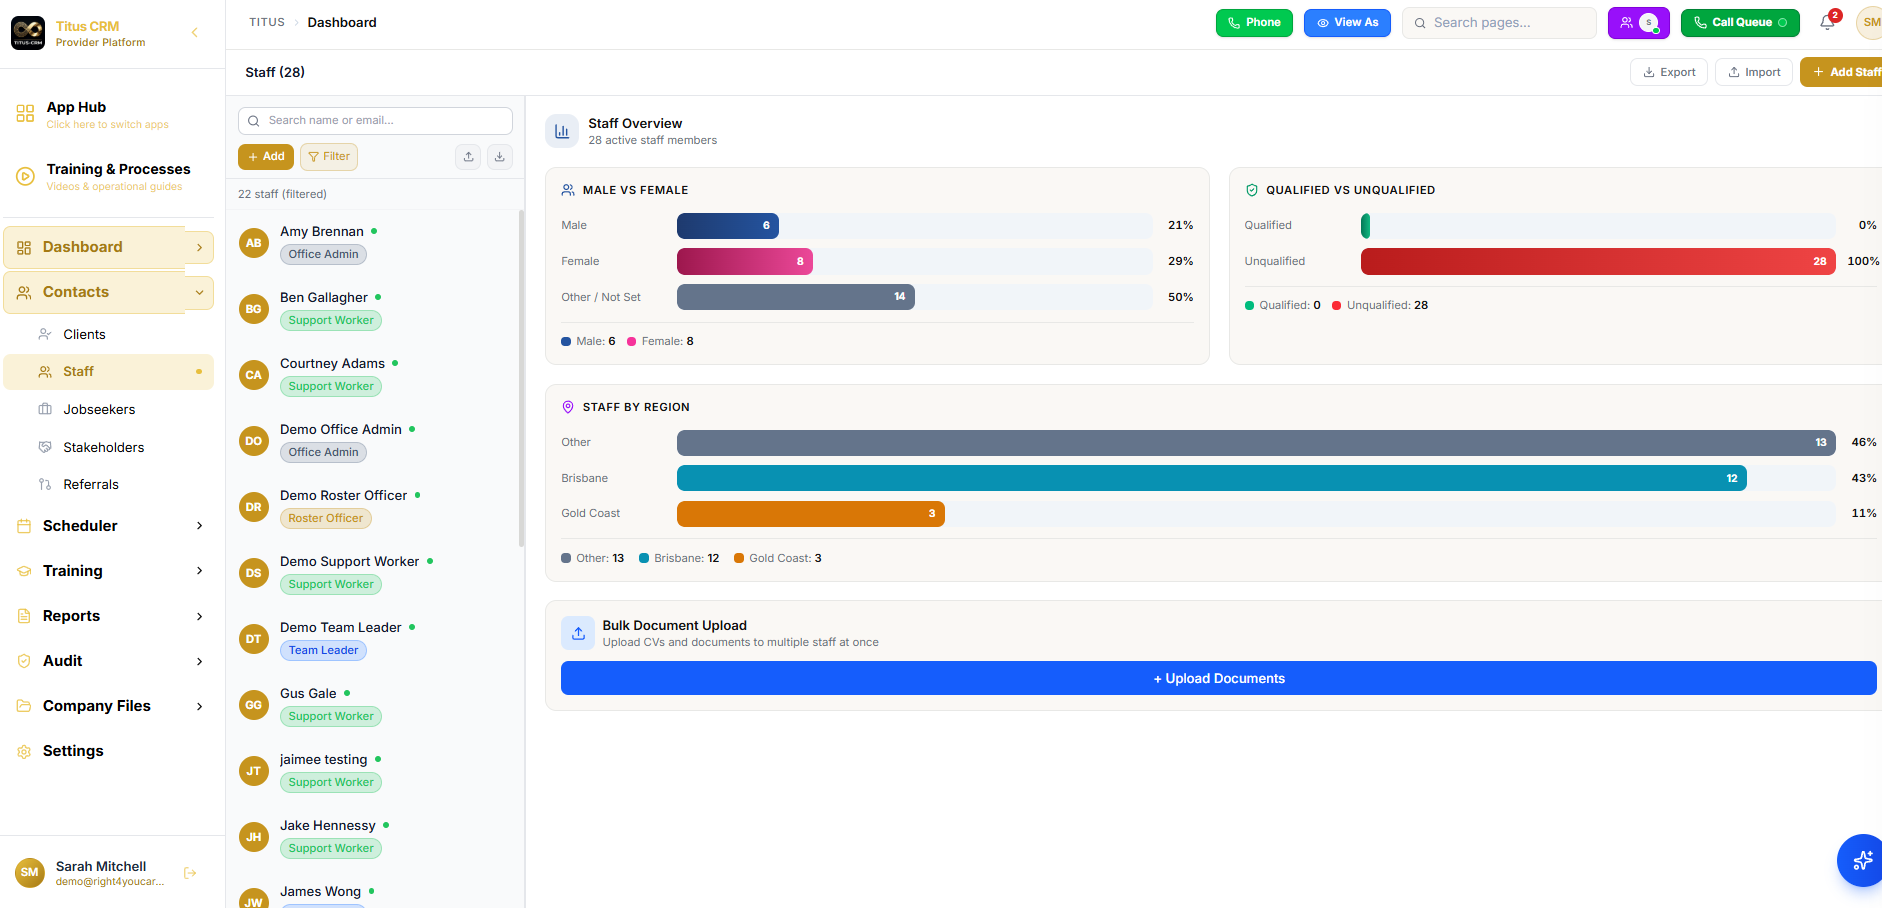Click the Male vs Female people icon

pyautogui.click(x=568, y=190)
